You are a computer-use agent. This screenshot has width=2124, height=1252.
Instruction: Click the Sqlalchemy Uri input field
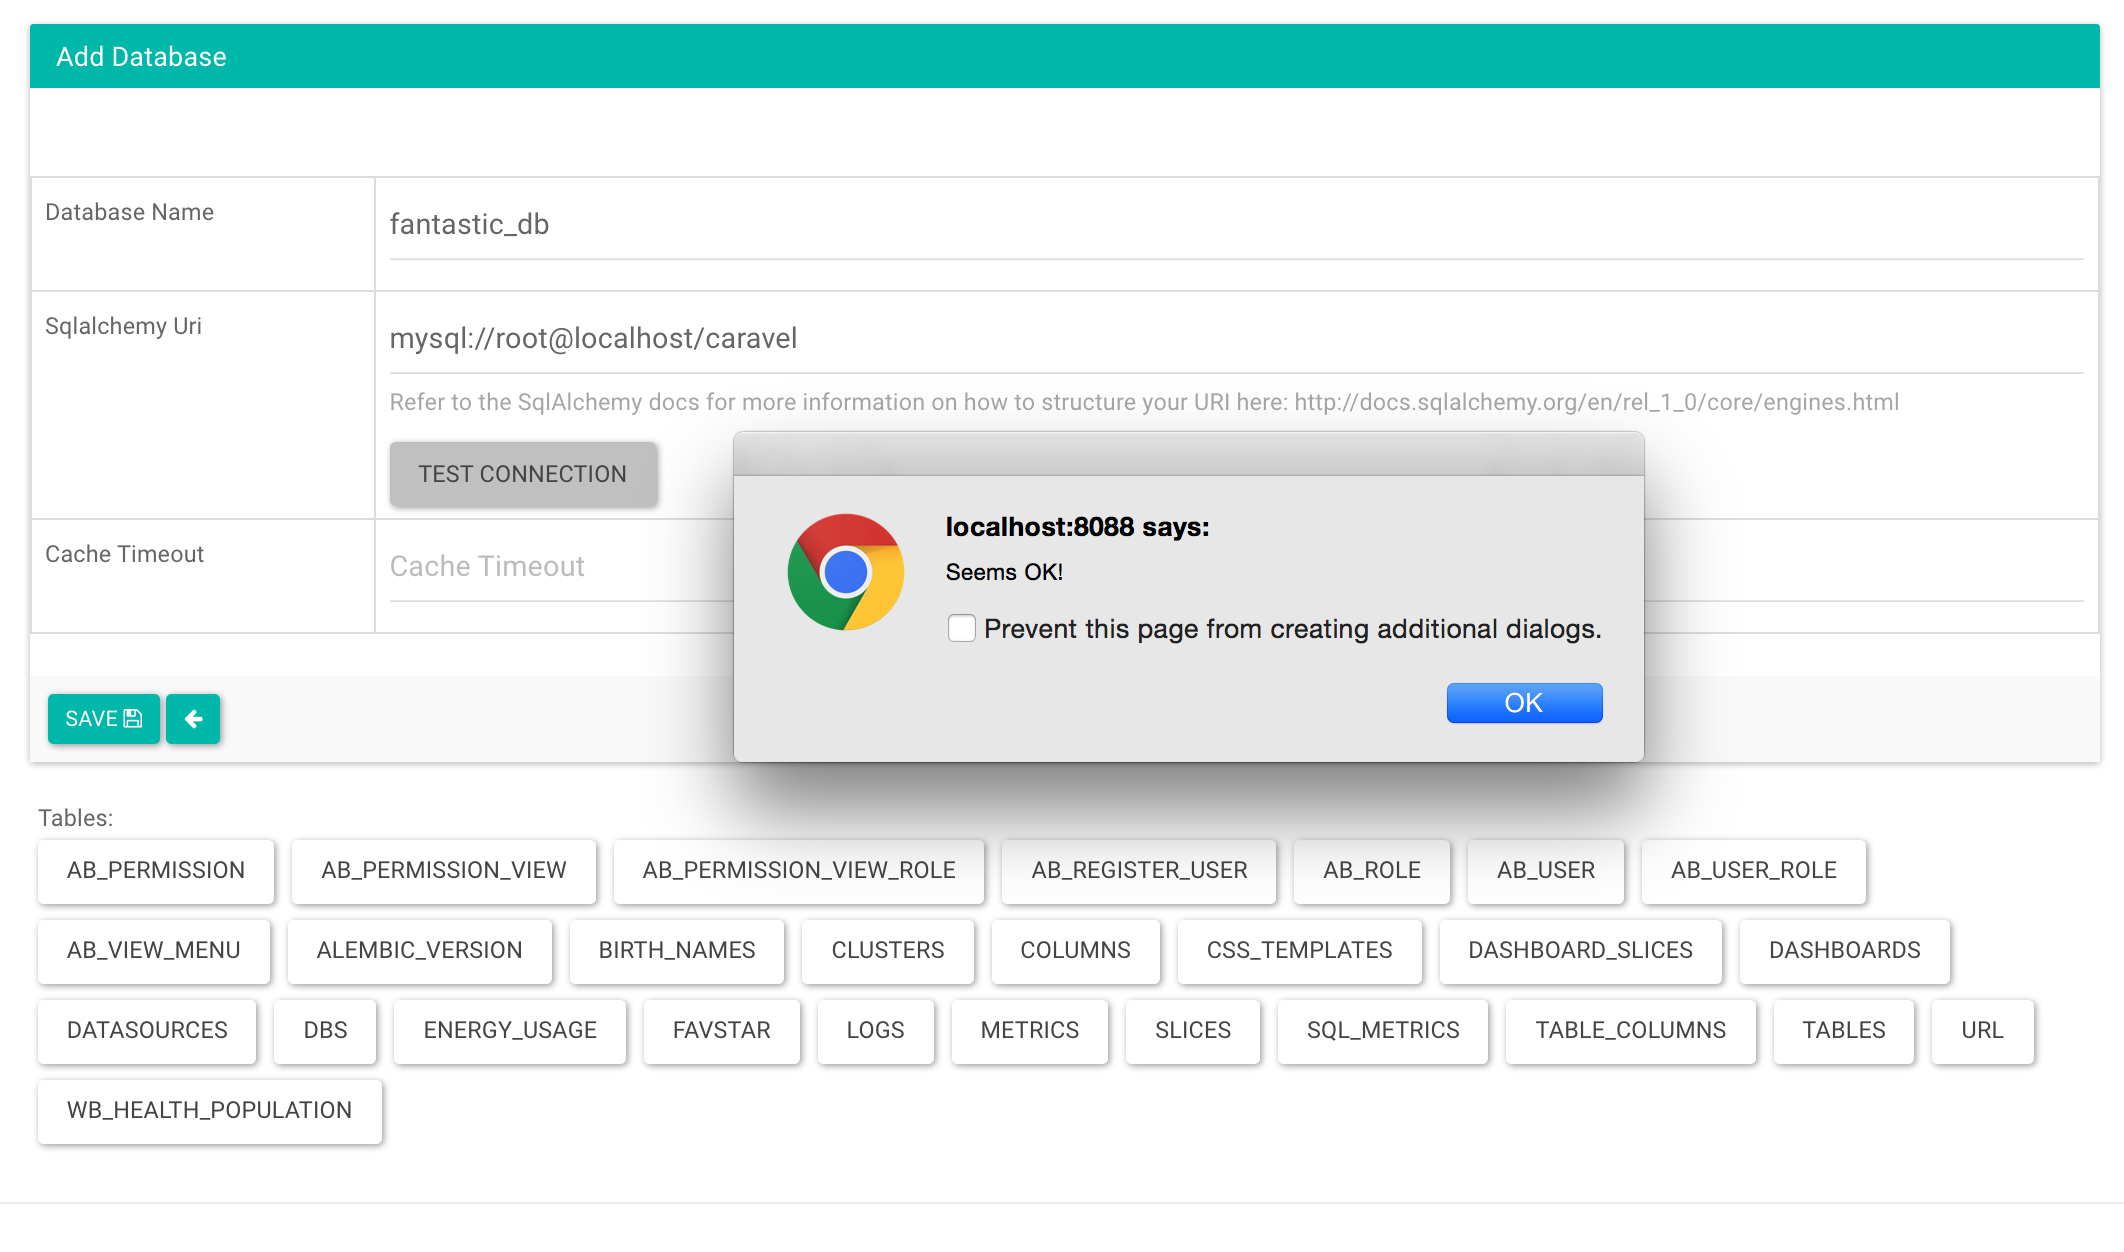point(1236,339)
